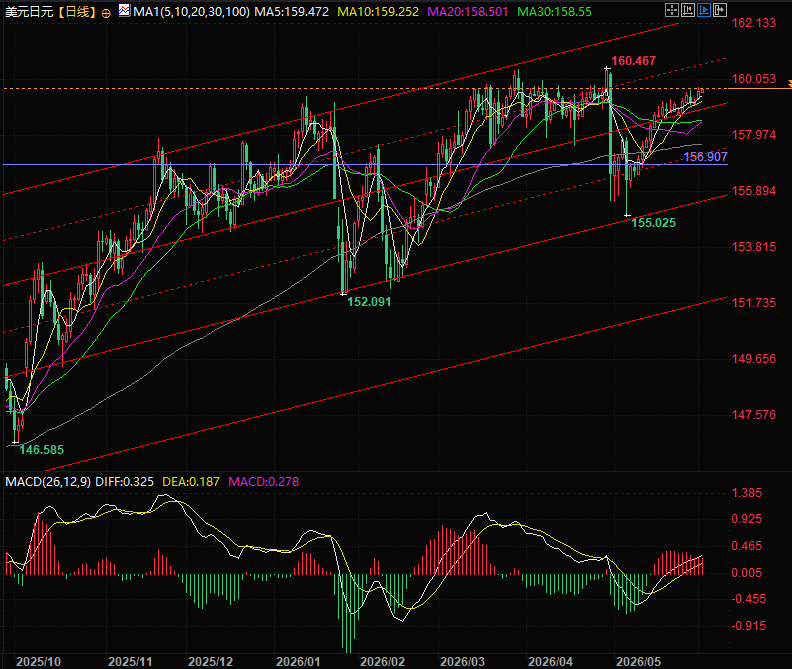Click the MA5:159.472 value

coord(291,11)
